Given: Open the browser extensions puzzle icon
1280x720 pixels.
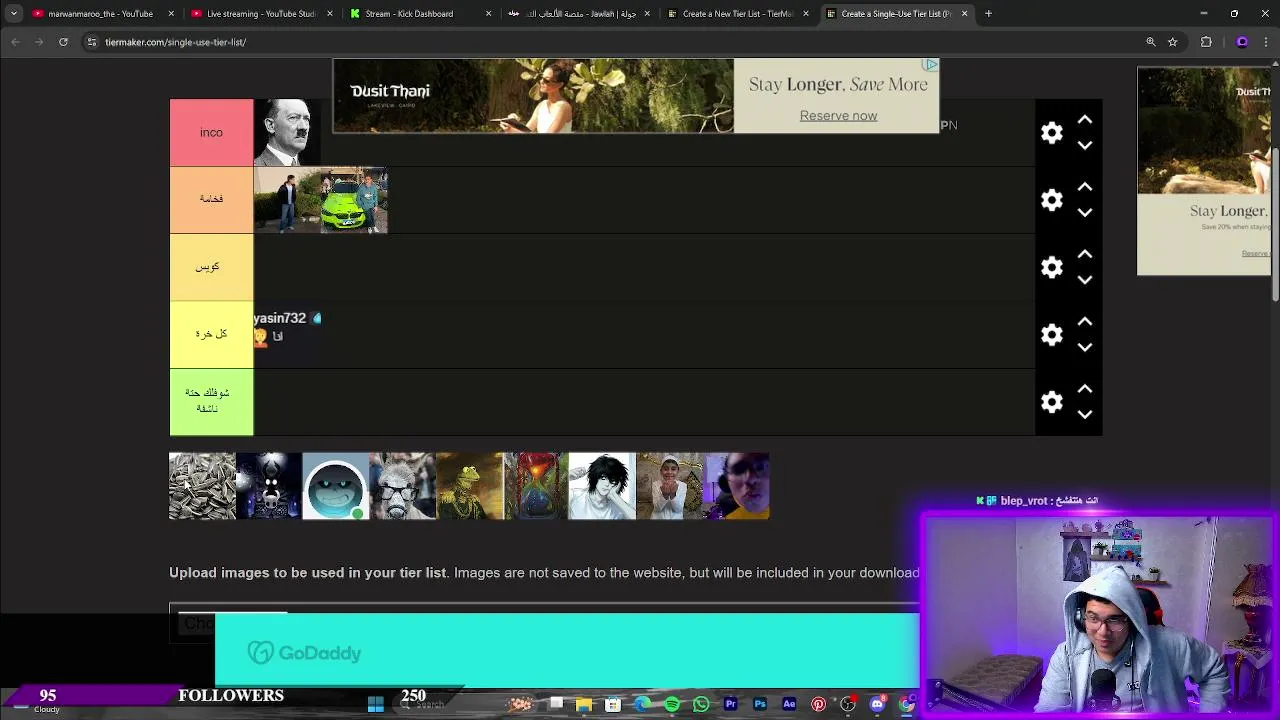Looking at the screenshot, I should point(1206,42).
